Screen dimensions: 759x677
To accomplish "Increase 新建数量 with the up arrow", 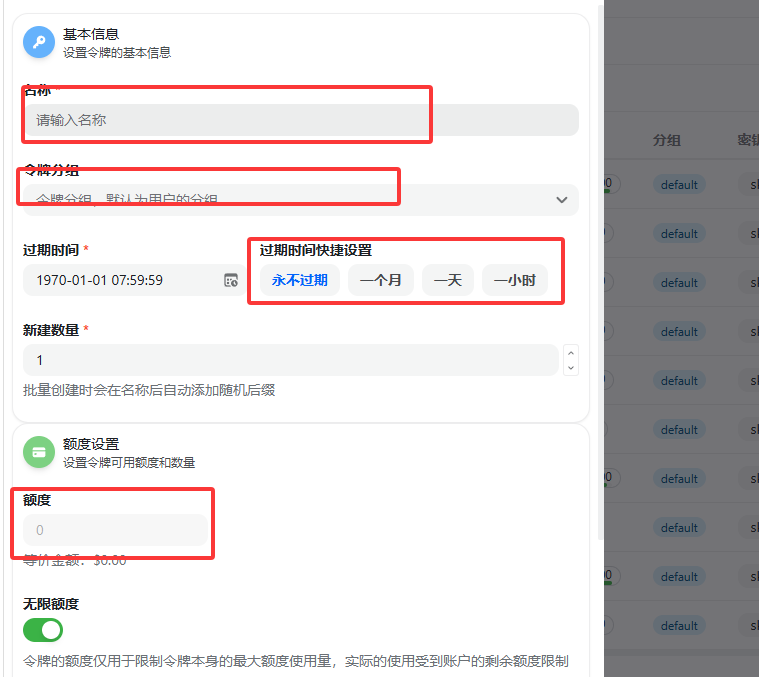I will (x=571, y=352).
